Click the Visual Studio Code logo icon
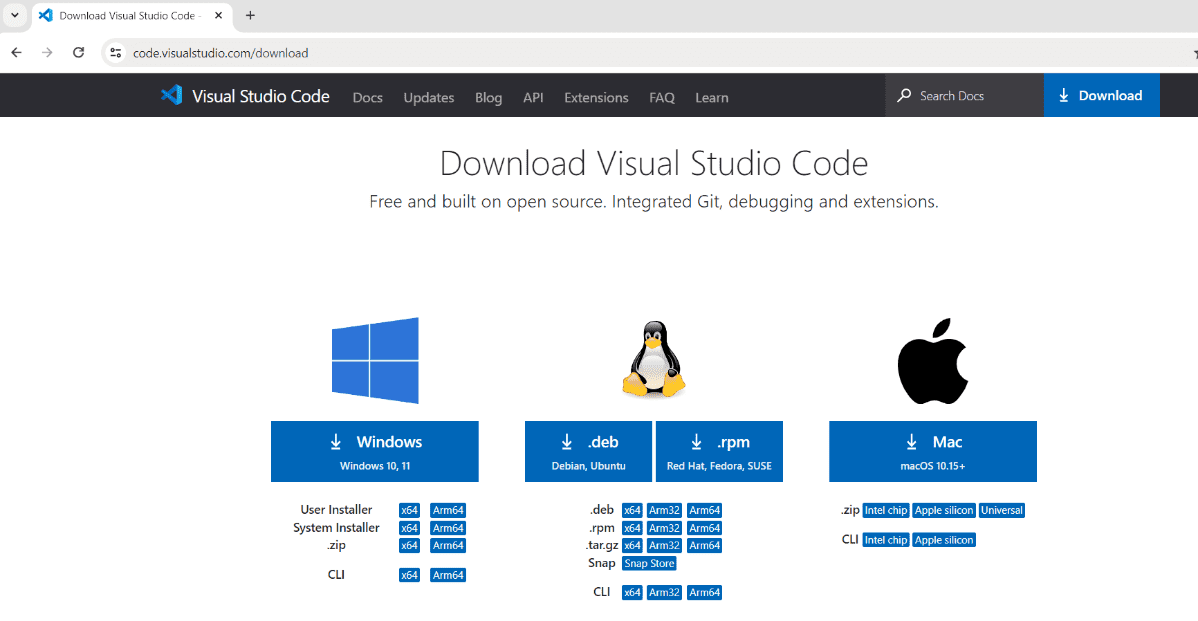Viewport: 1198px width, 621px height. (171, 95)
